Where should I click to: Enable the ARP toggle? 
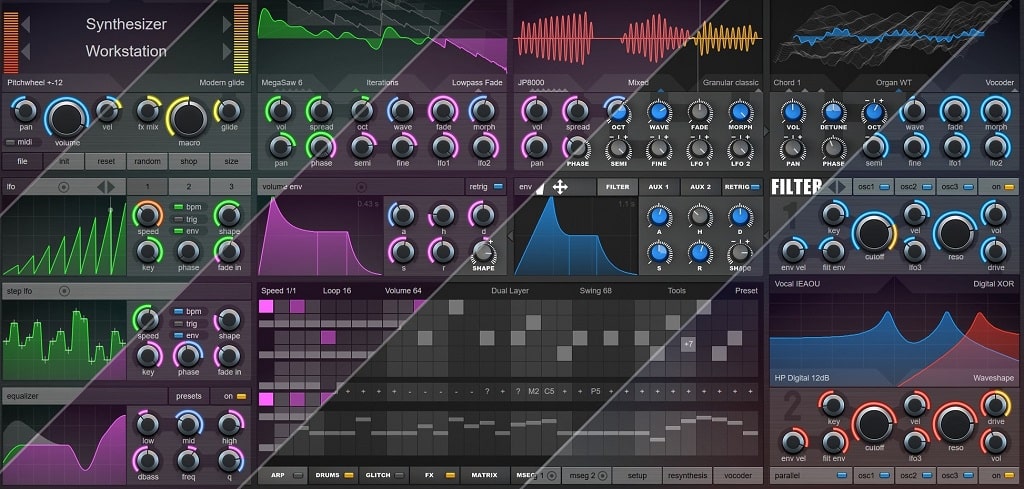(x=298, y=475)
